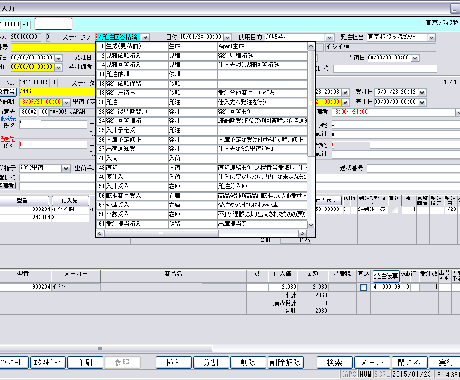
Task: Click the right arrow of the dropdown list's horizontal scrollbar
Action: coord(302,233)
